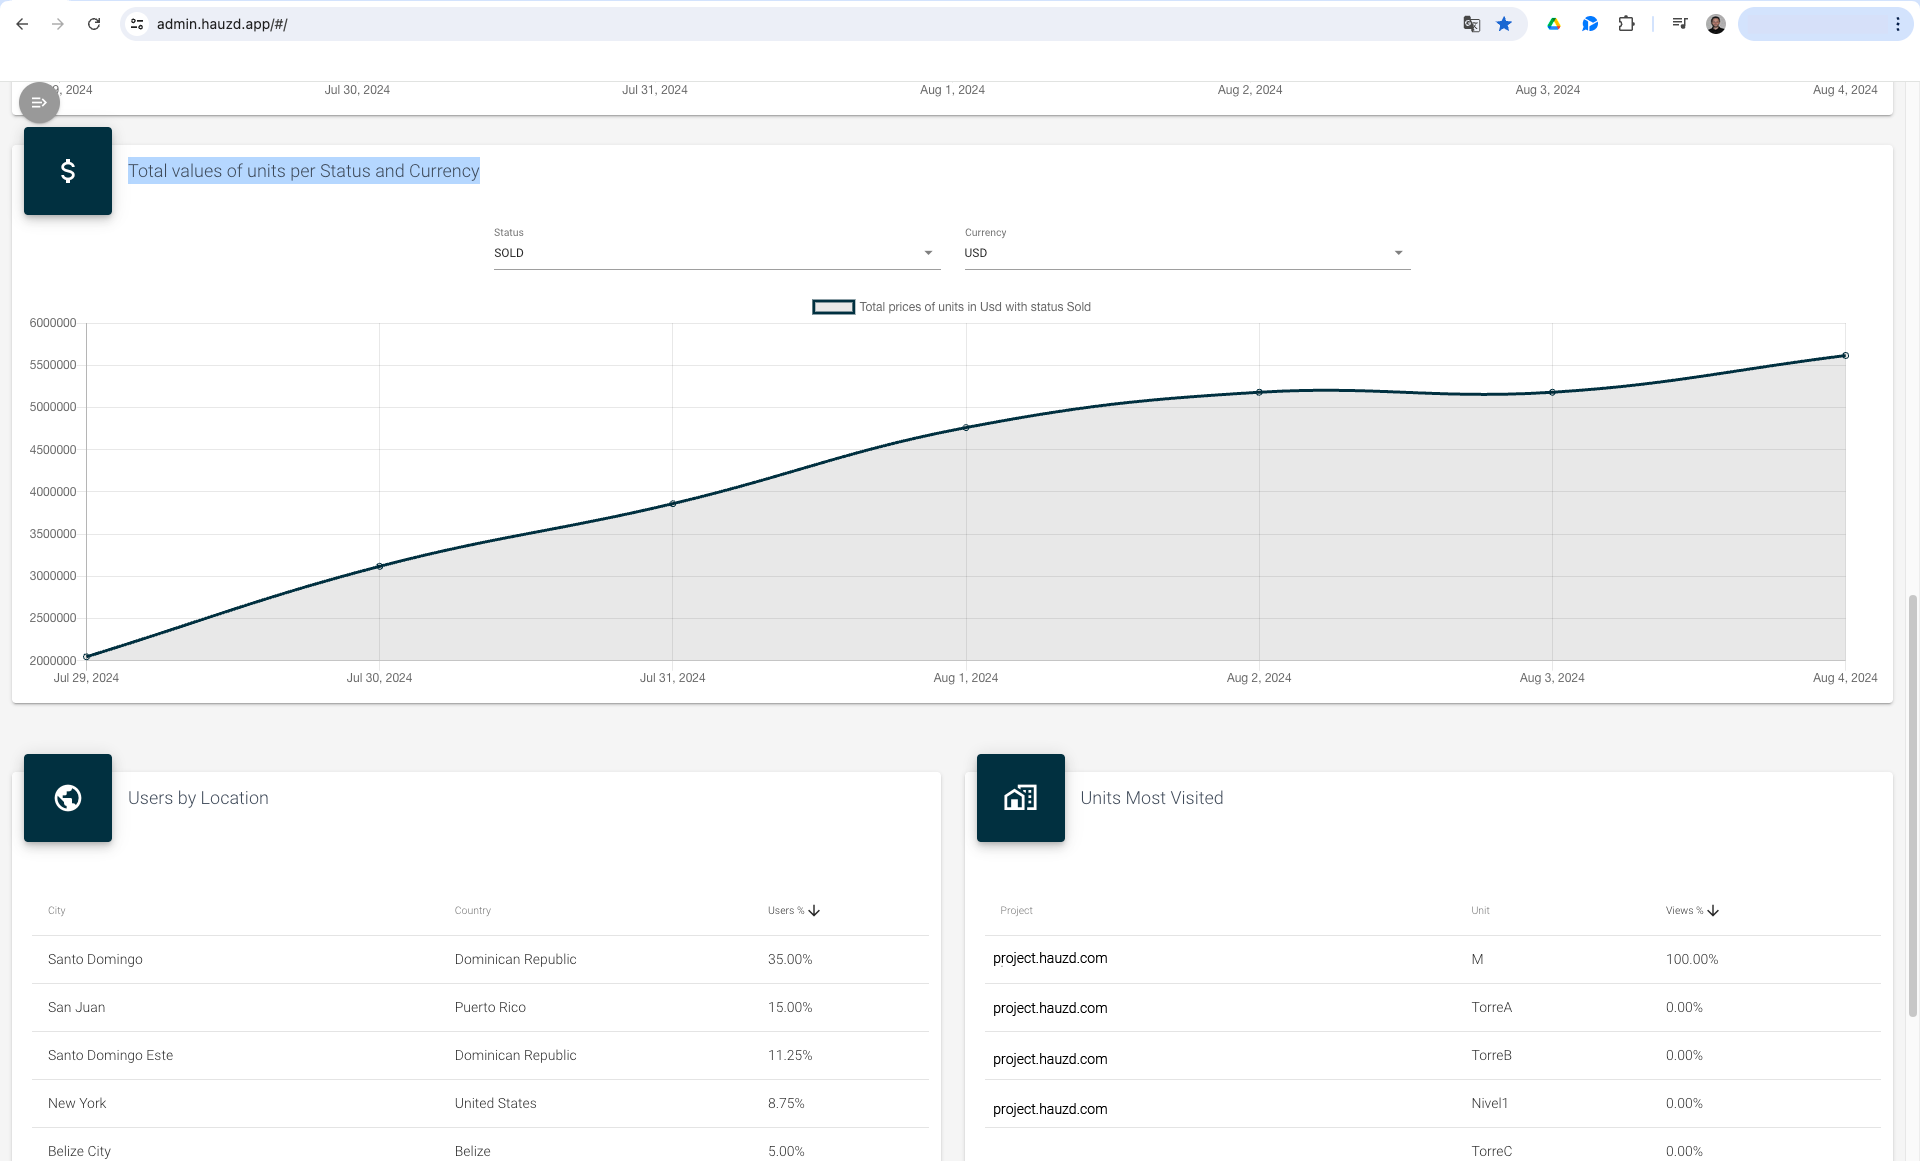
Task: Sort by the Views % column arrow
Action: tap(1713, 910)
